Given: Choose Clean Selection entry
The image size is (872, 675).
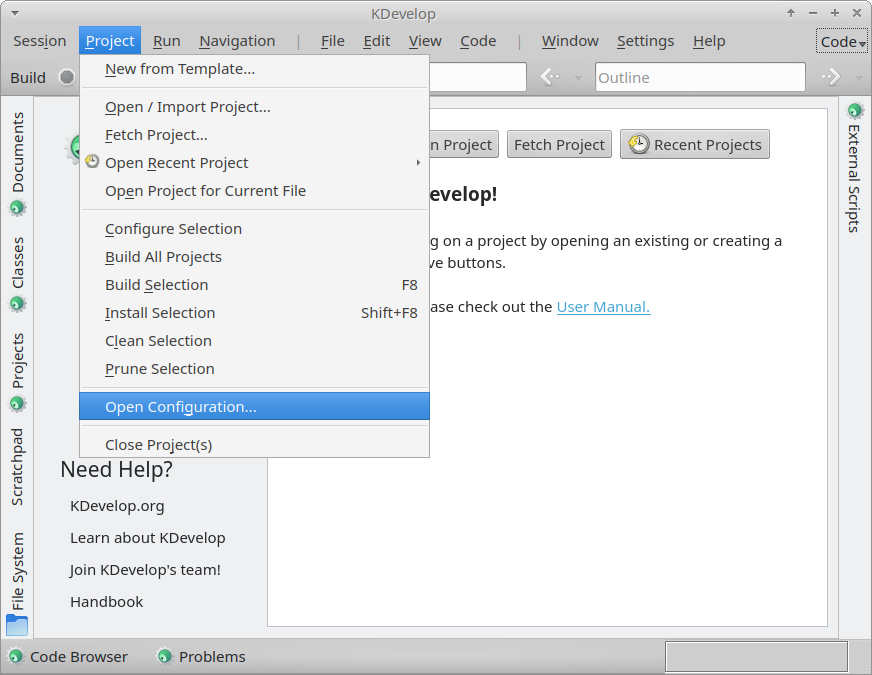Looking at the screenshot, I should (255, 340).
